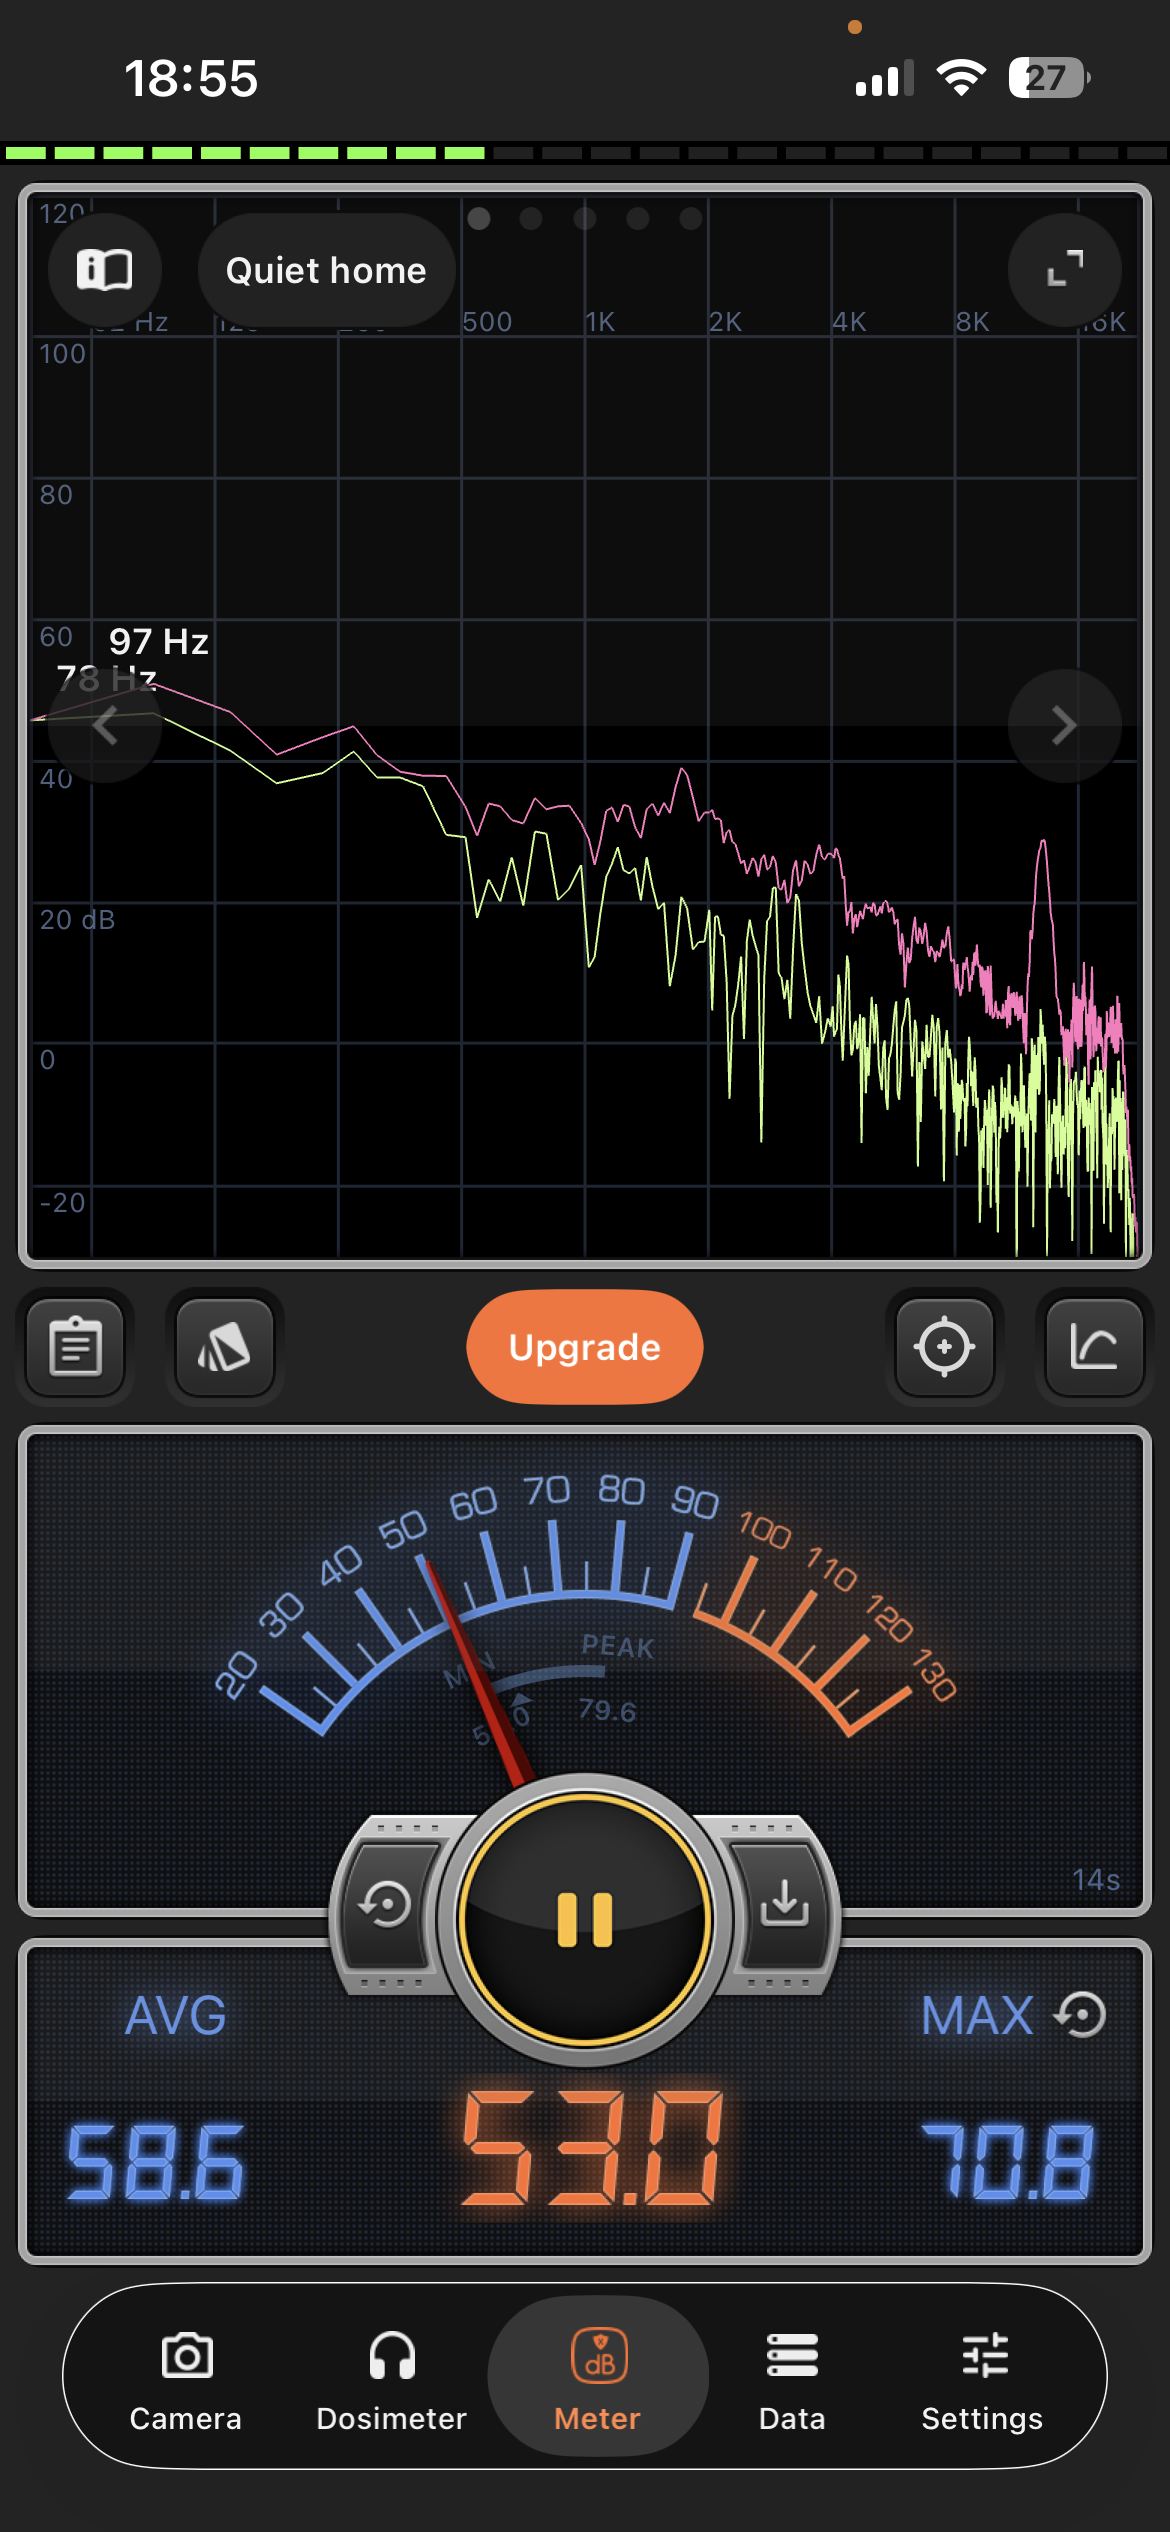Expand the spectrum graph to fullscreen
This screenshot has height=2532, width=1170.
1064,270
